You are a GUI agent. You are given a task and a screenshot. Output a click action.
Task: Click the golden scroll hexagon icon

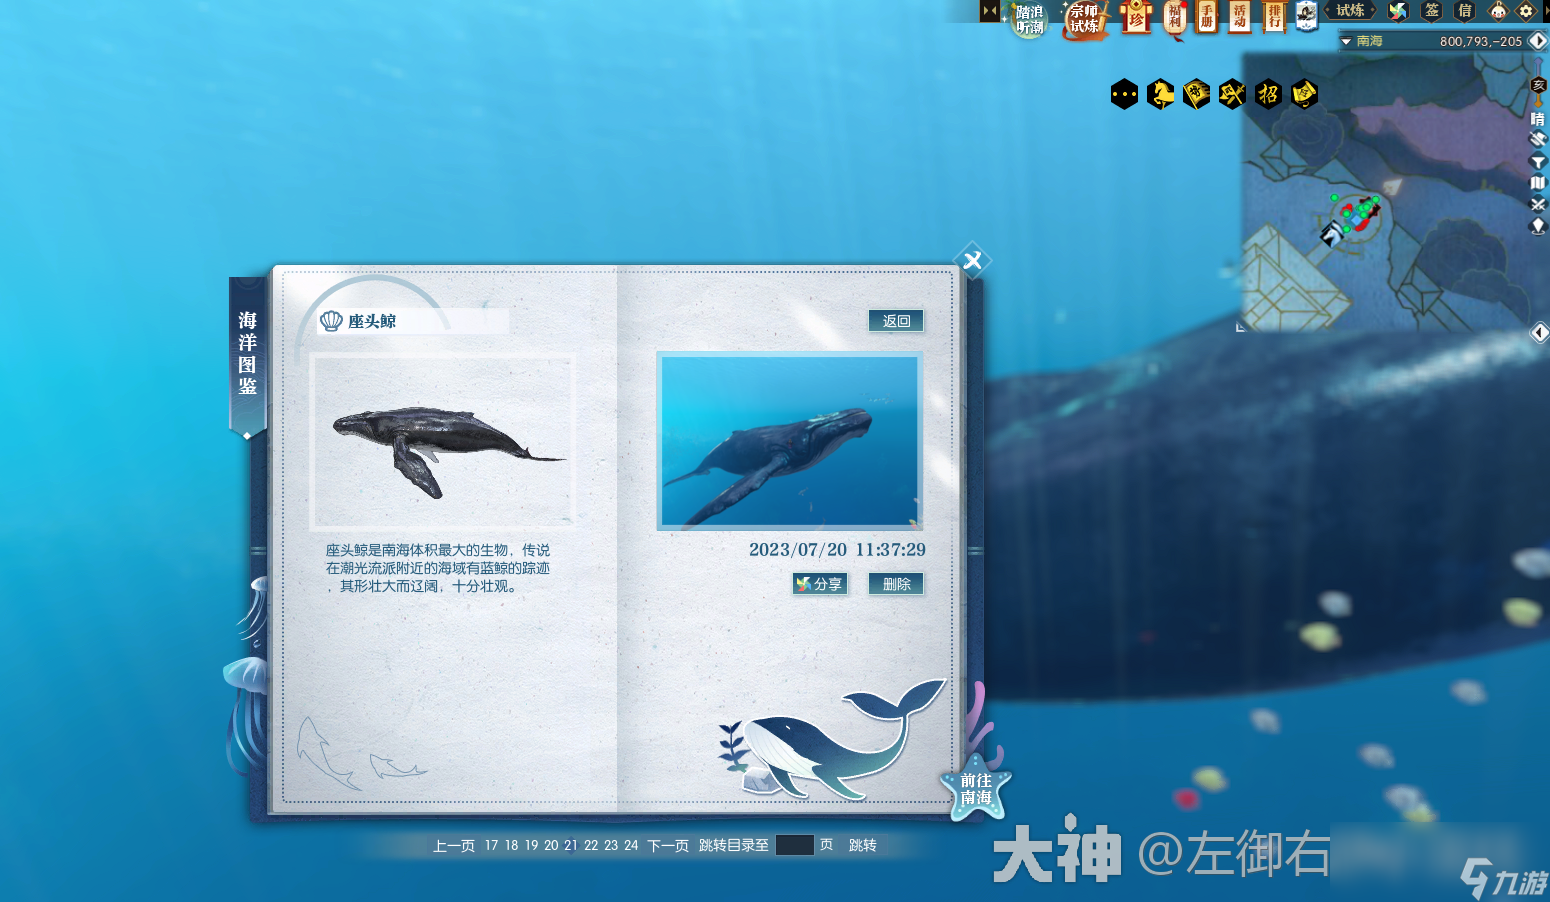pyautogui.click(x=1304, y=94)
